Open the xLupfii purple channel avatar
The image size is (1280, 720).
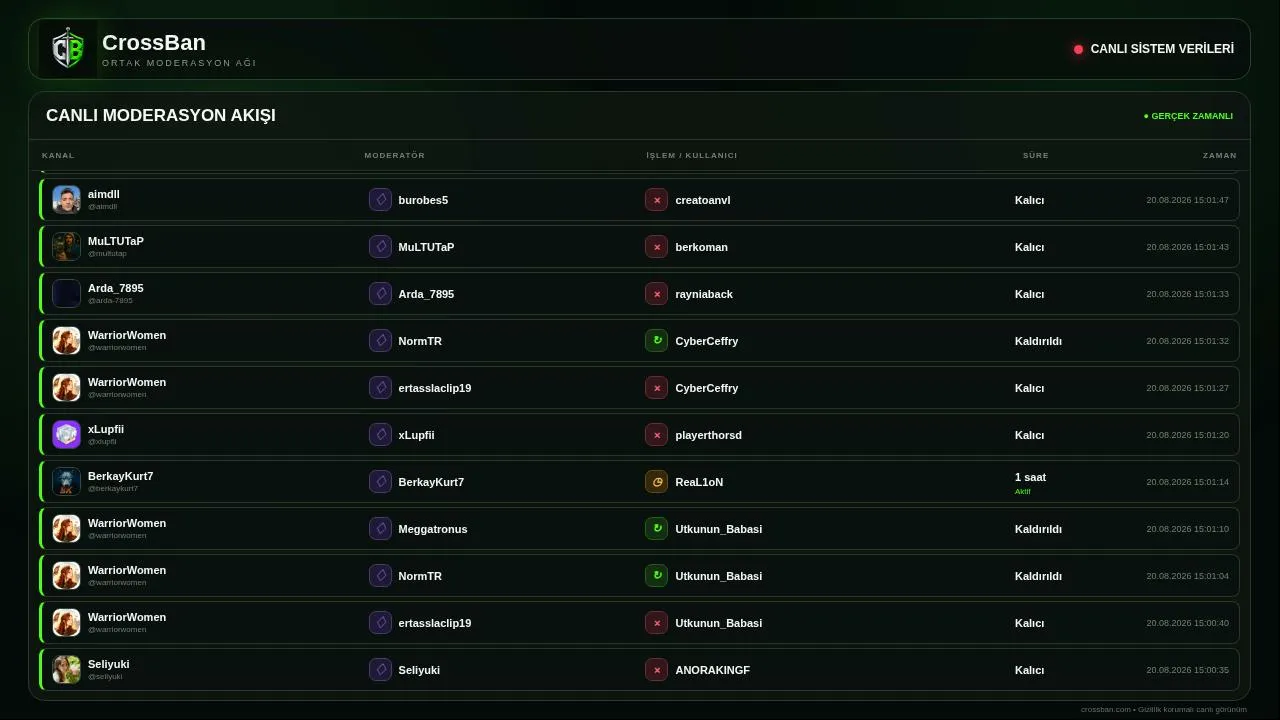(66, 435)
